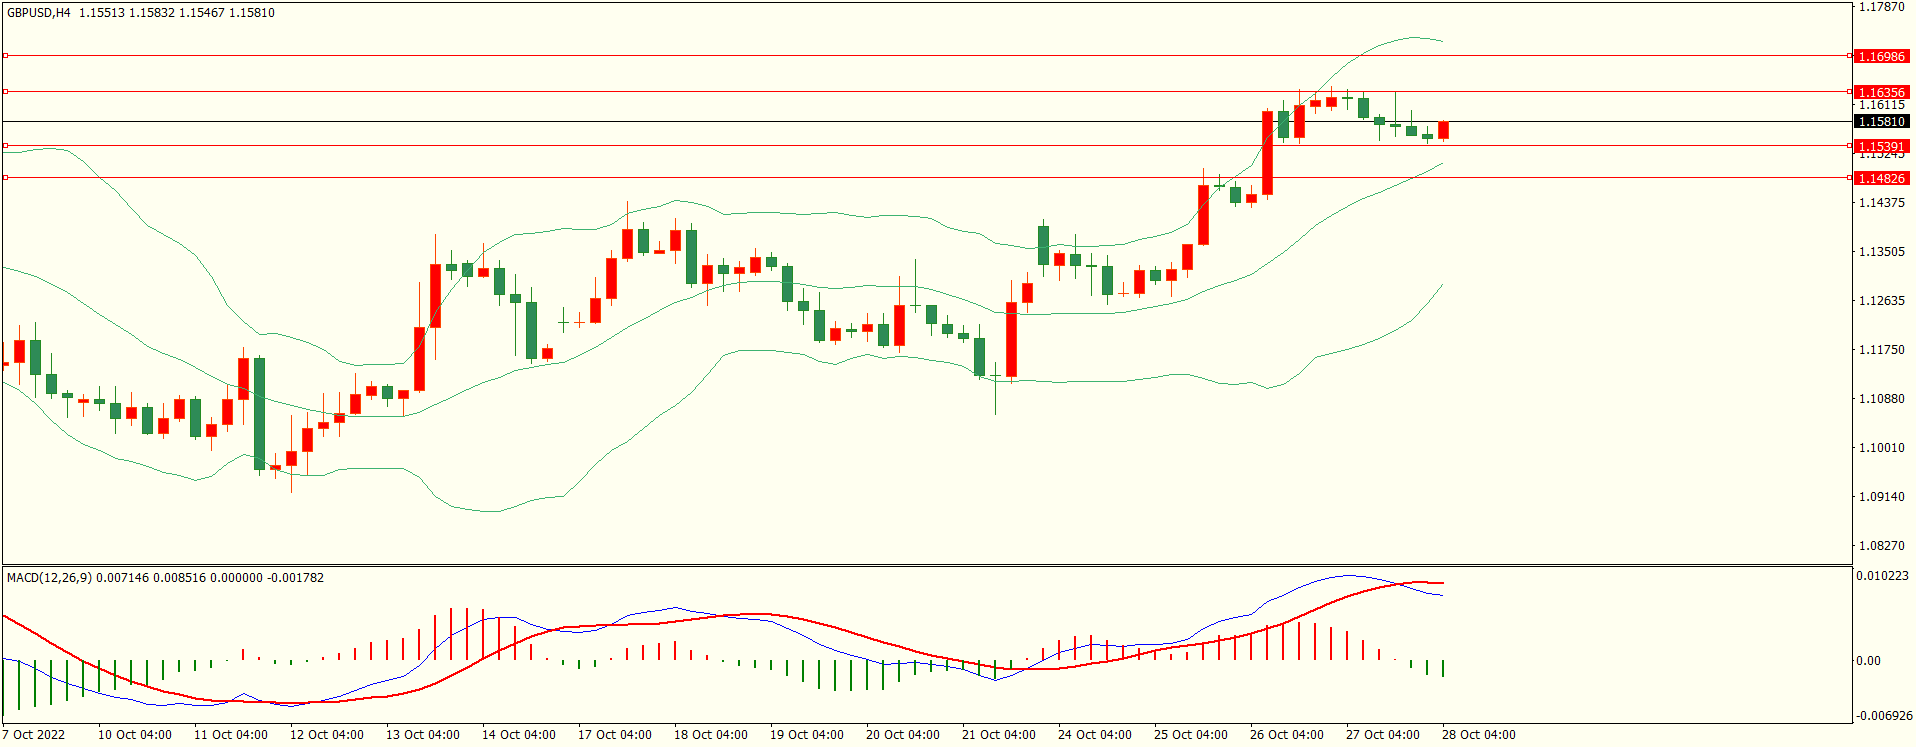Click the 28 Oct 04:00 time label
The height and width of the screenshot is (747, 1916).
(1479, 735)
